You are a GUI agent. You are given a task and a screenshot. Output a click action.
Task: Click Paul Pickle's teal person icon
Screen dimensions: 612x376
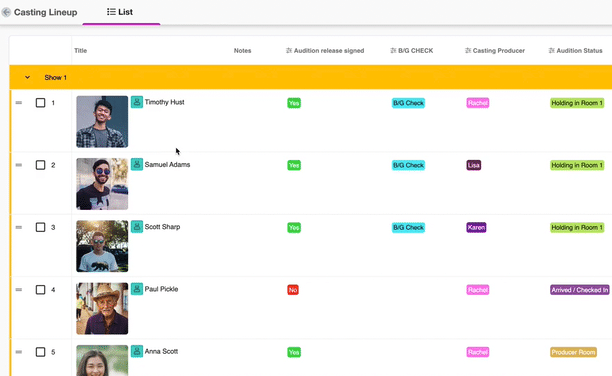[x=137, y=289]
